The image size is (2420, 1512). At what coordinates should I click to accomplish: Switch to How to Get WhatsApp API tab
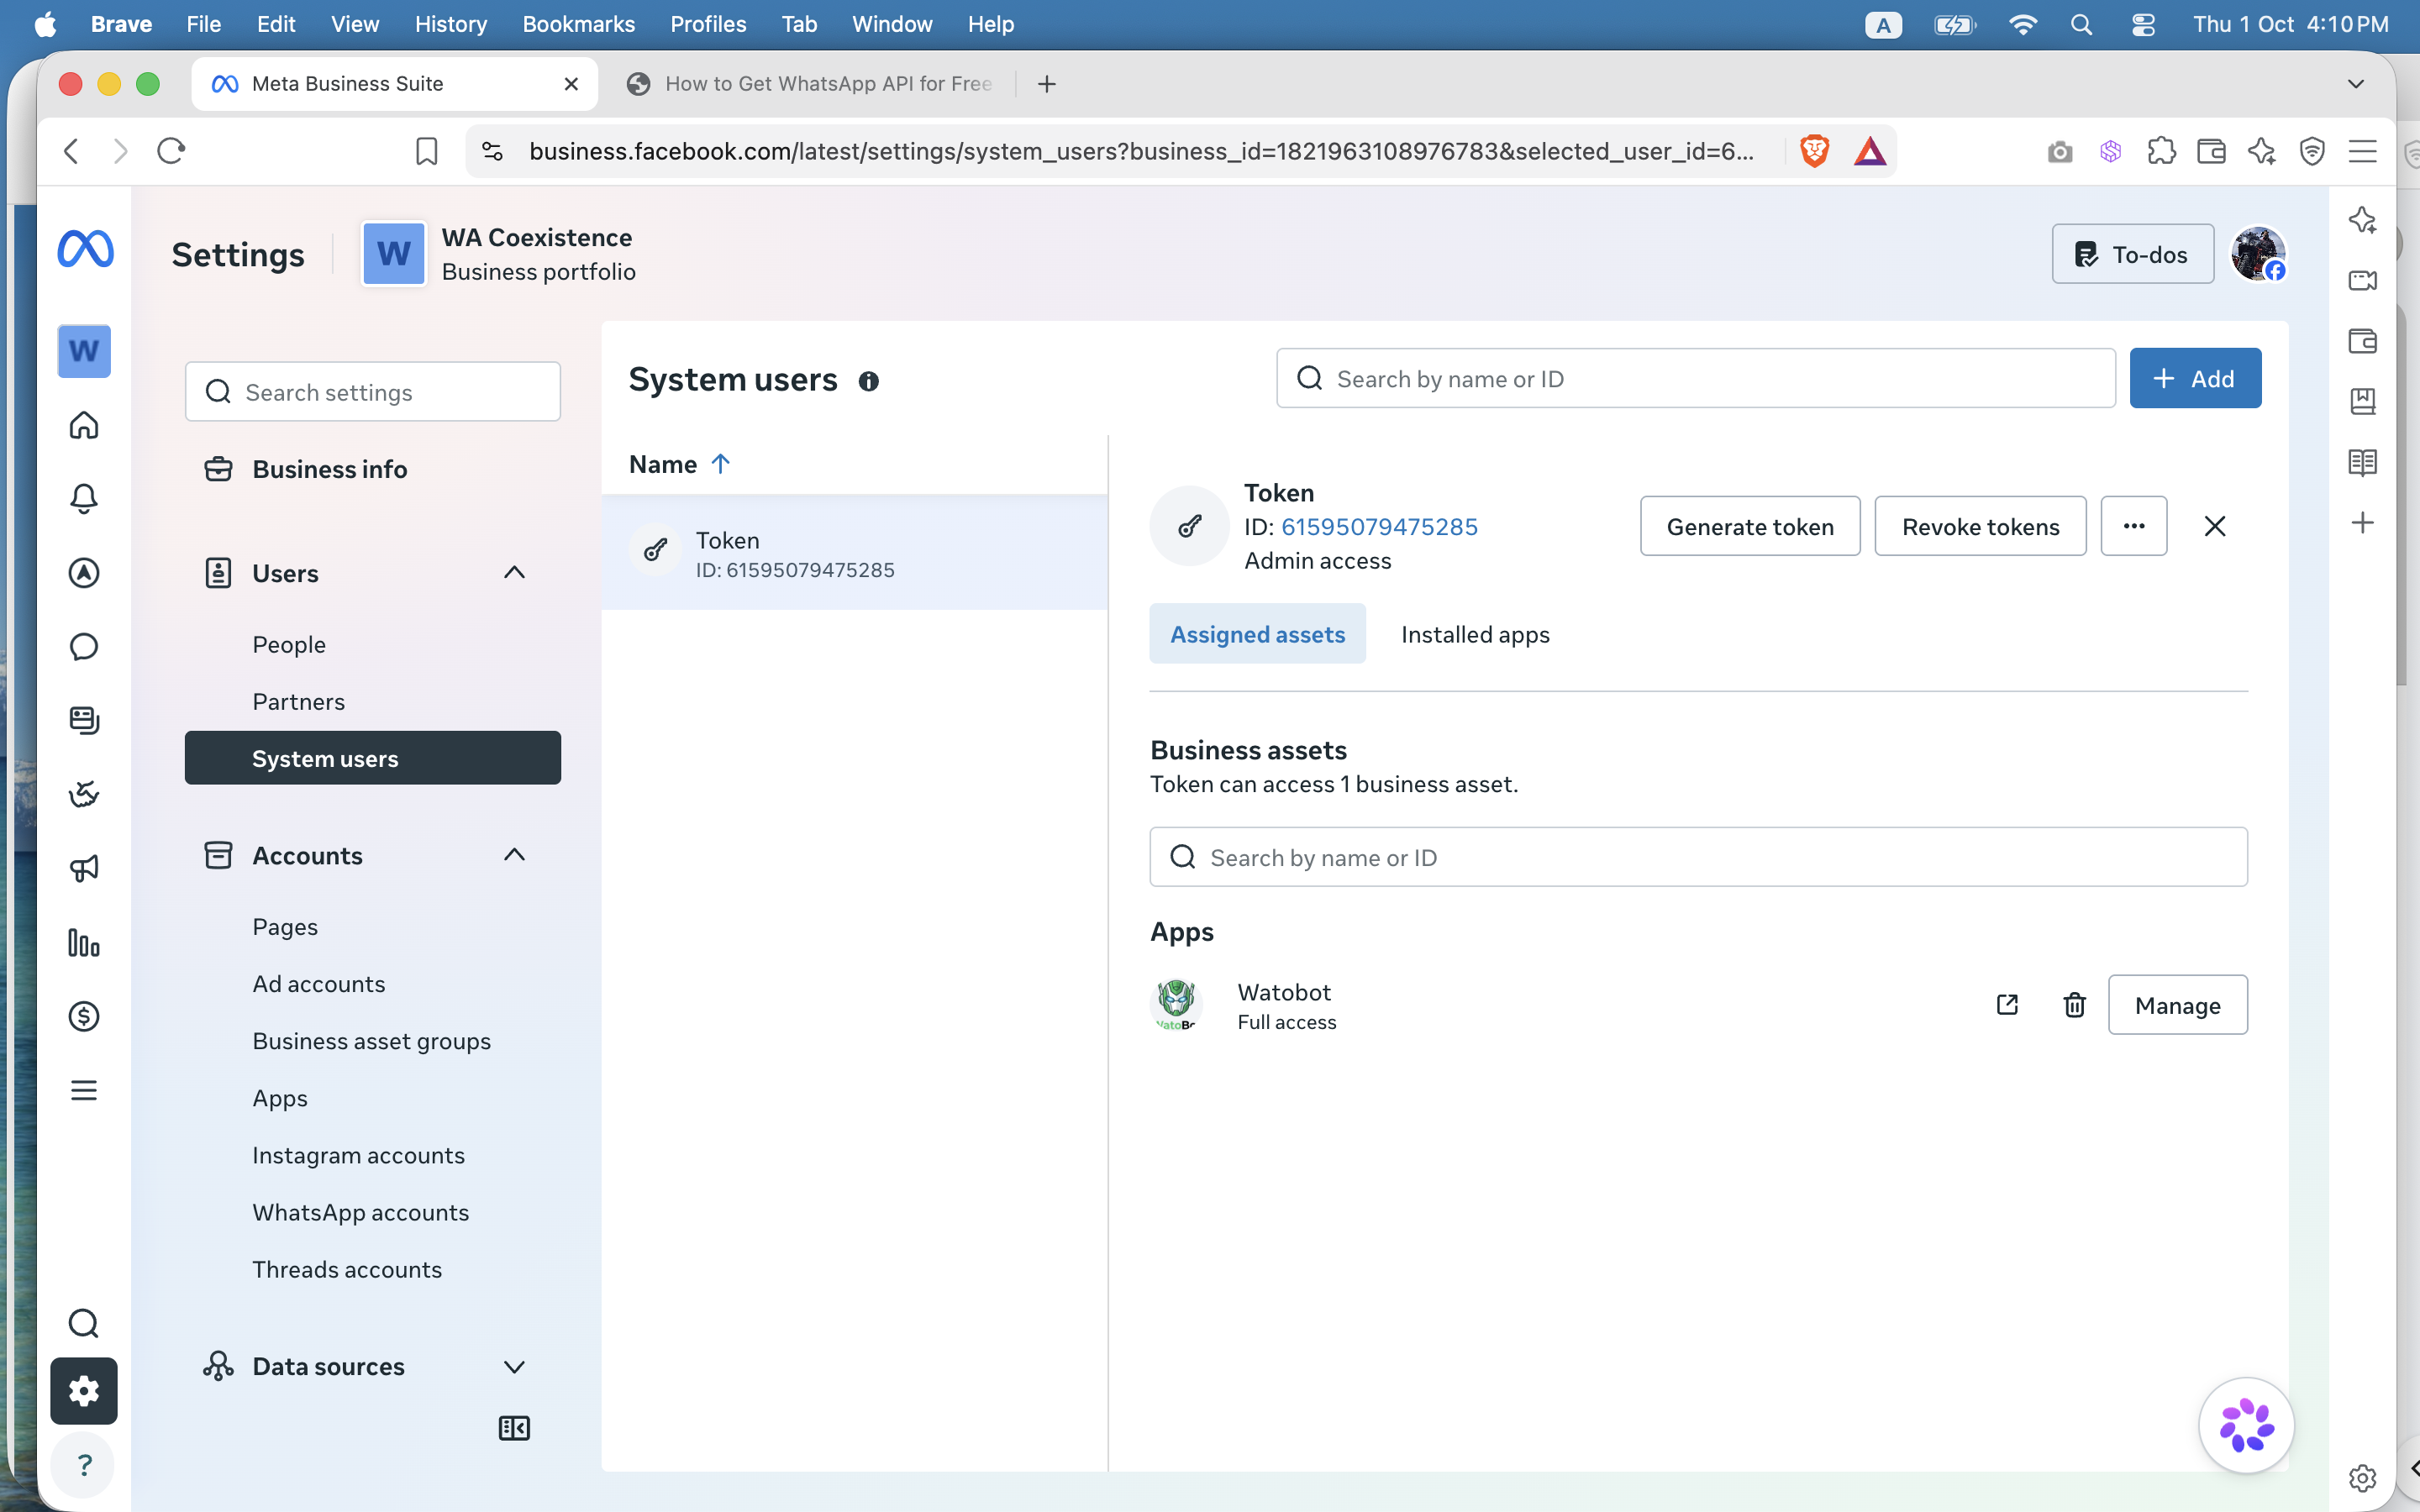[810, 84]
